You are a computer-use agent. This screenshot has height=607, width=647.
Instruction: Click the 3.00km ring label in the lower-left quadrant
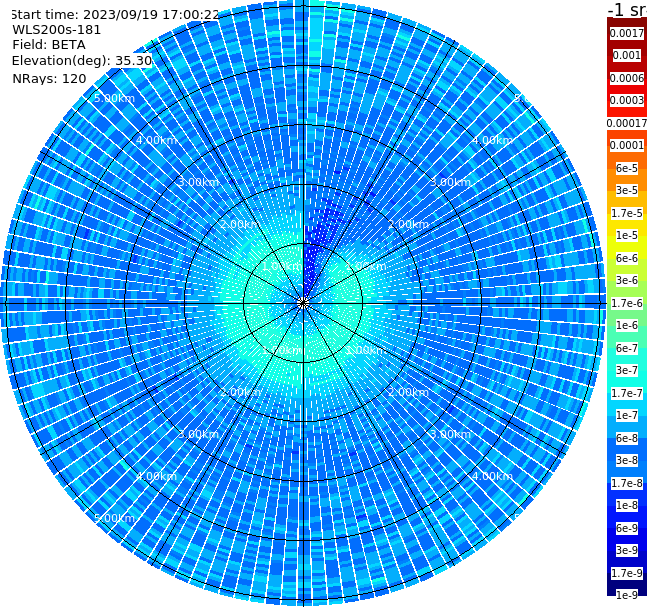pos(198,434)
